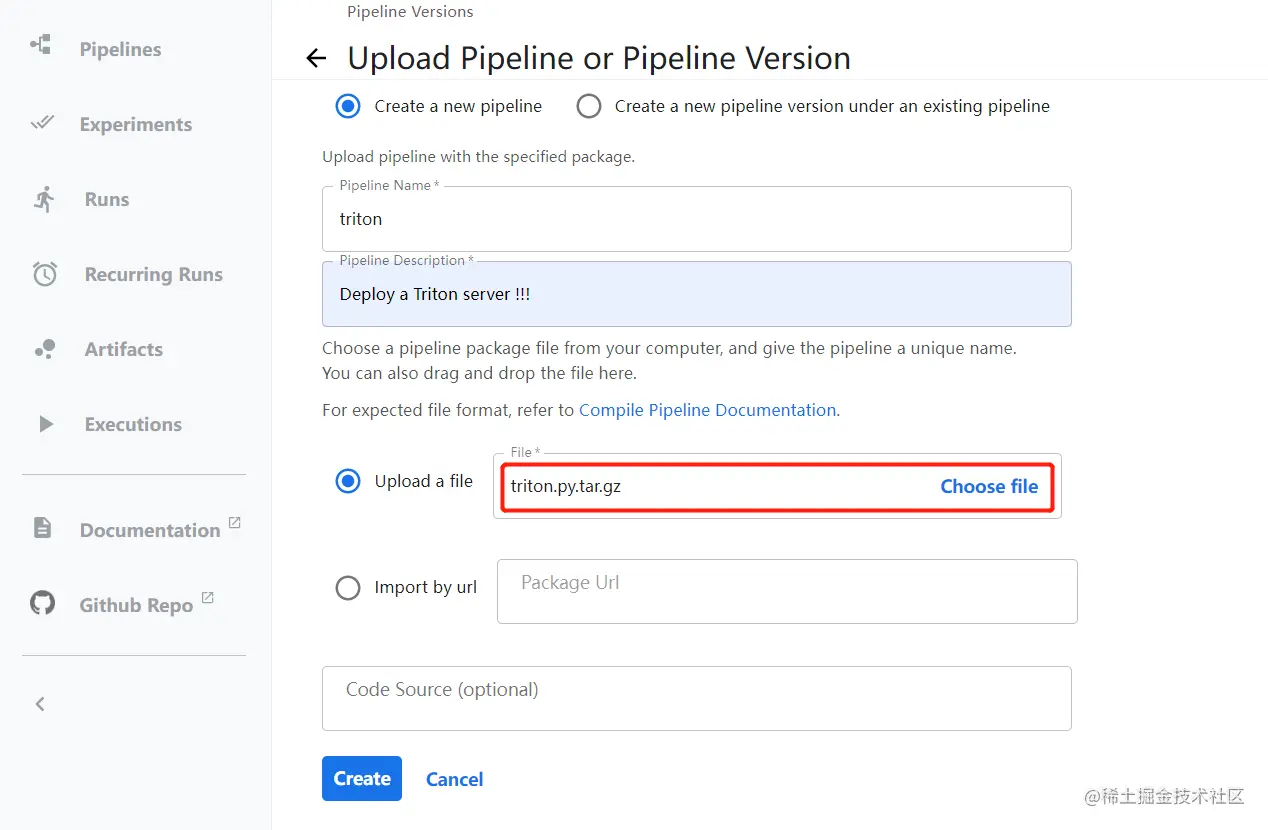Click the Recurring Runs alarm clock icon
The height and width of the screenshot is (830, 1268).
pos(45,274)
